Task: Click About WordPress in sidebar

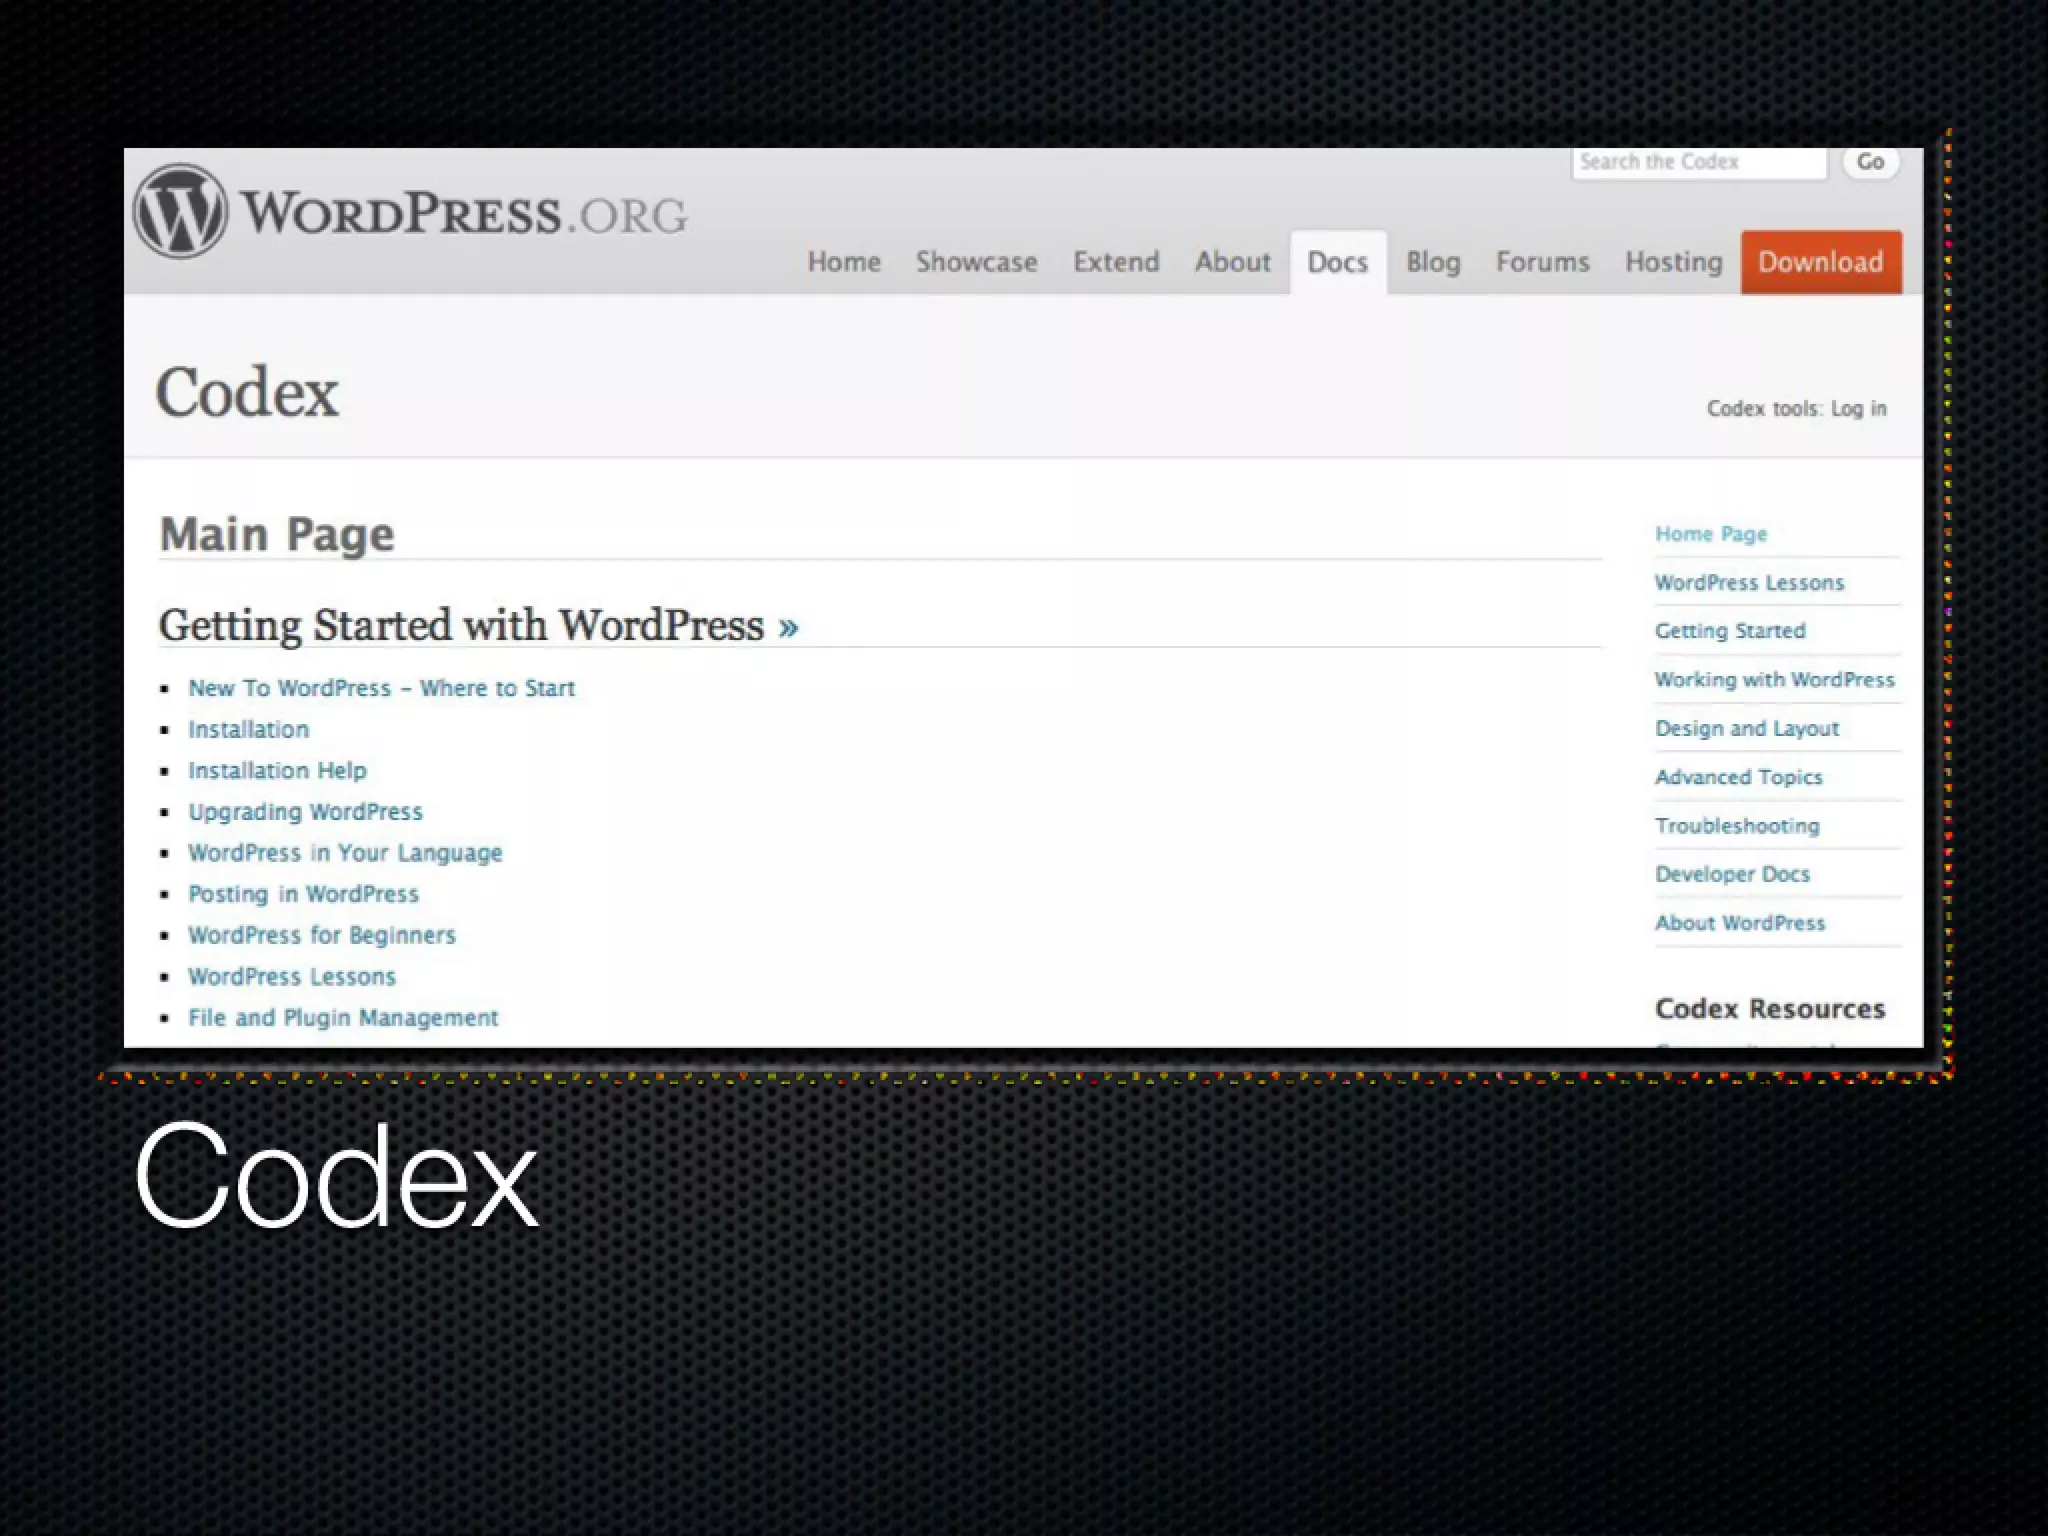Action: pyautogui.click(x=1740, y=923)
